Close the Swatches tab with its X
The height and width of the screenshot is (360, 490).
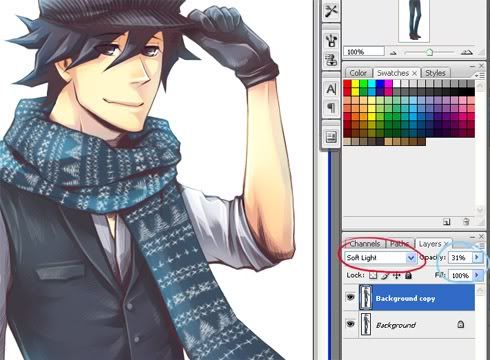pos(414,73)
